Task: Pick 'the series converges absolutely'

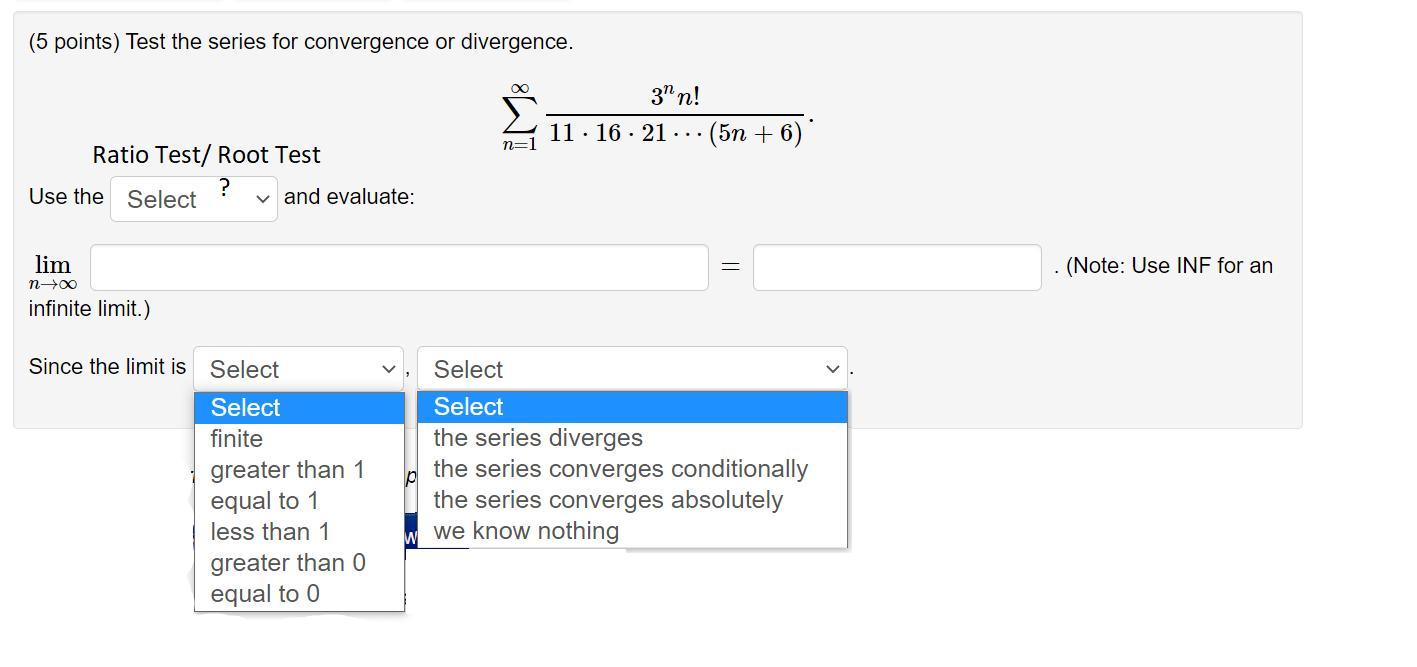Action: coord(607,500)
